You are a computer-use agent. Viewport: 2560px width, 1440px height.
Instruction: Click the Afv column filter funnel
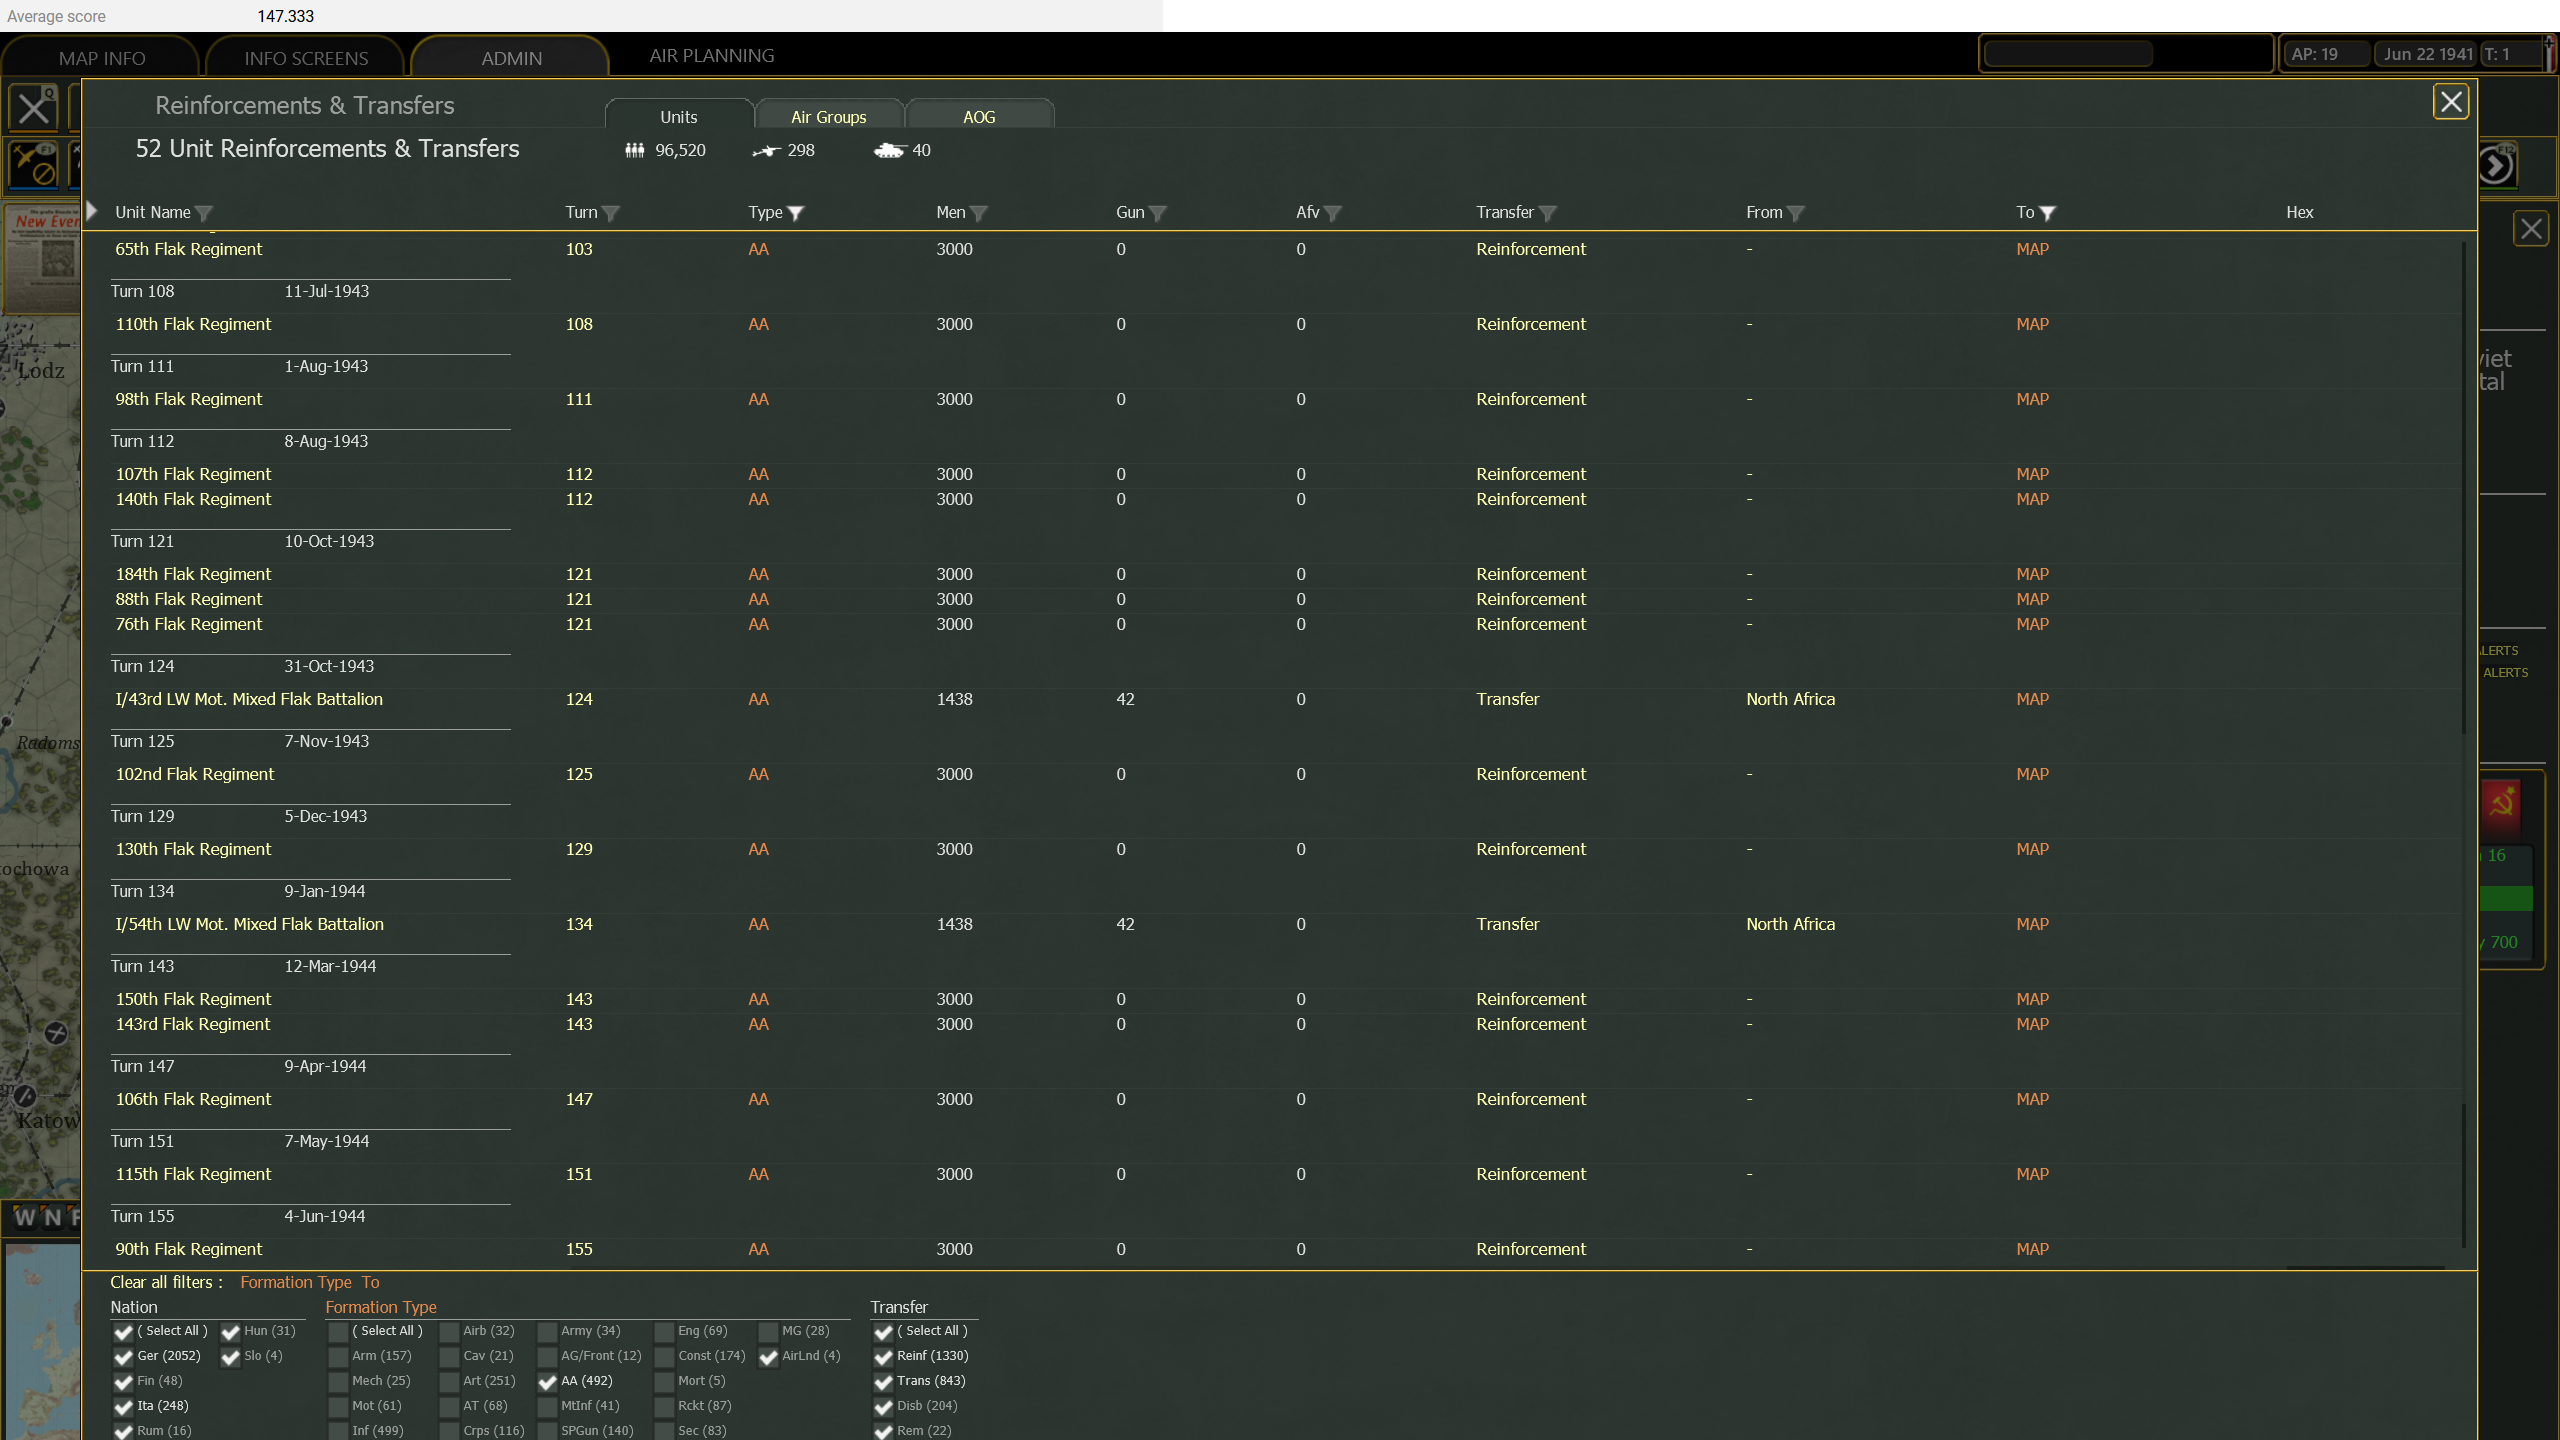pos(1333,213)
